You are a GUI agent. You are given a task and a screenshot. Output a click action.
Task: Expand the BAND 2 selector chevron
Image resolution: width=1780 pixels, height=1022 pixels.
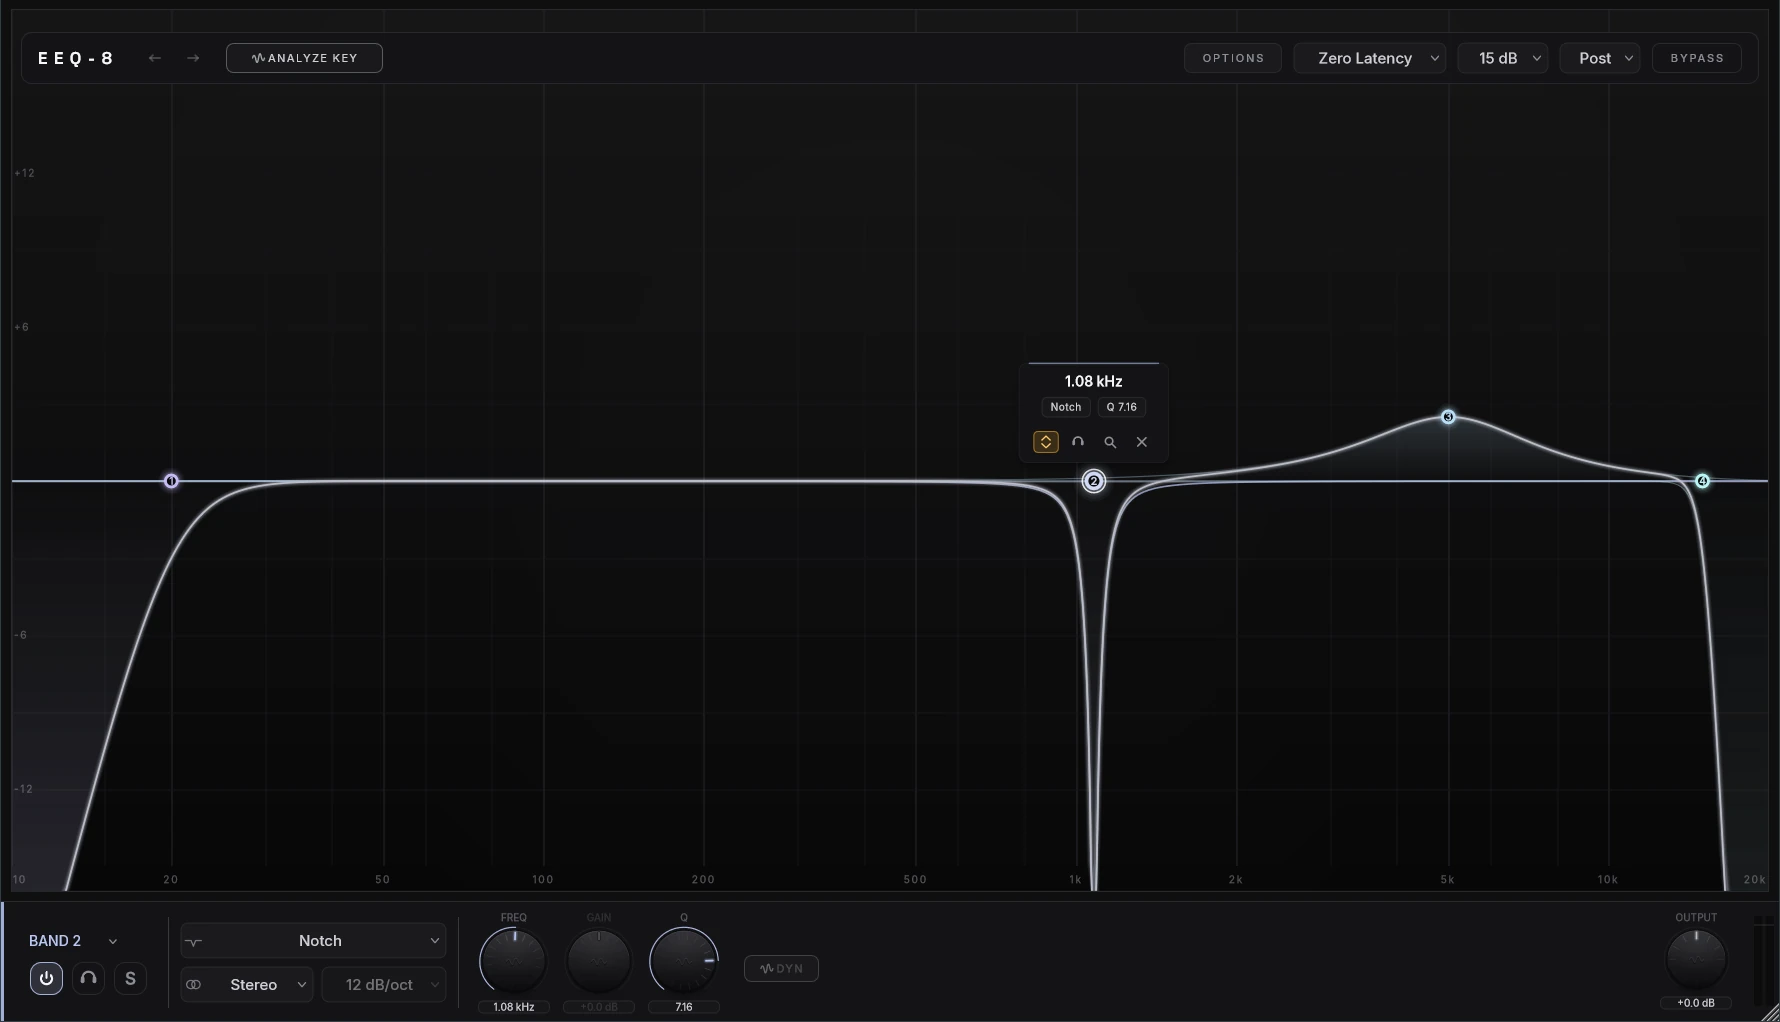(x=113, y=941)
